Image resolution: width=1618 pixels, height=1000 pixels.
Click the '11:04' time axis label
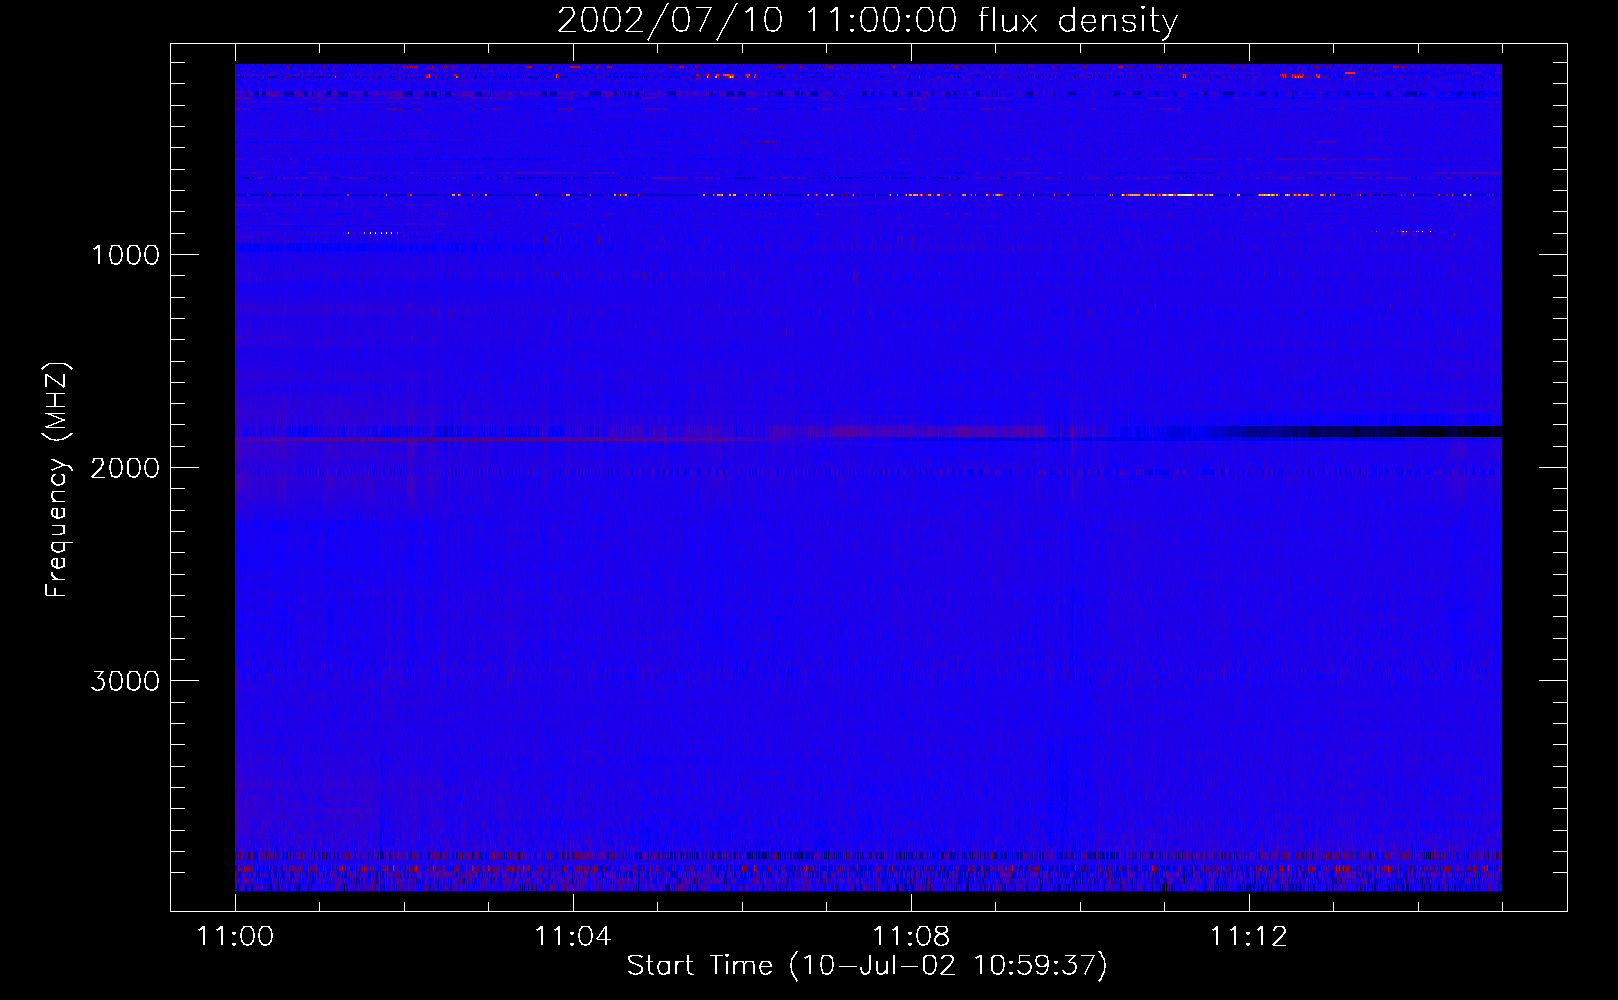coord(573,937)
